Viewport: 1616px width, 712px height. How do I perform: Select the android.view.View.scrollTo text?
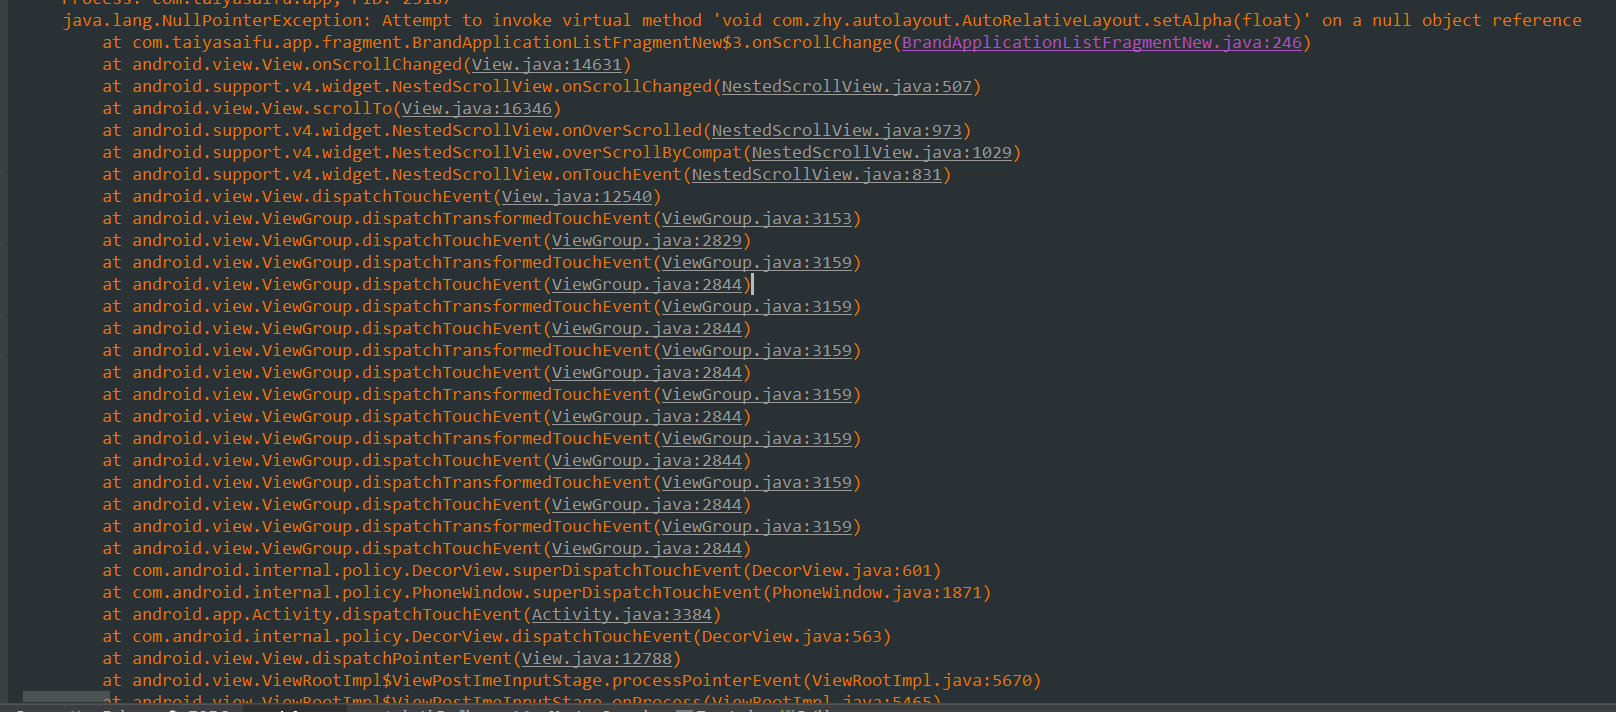click(x=262, y=109)
